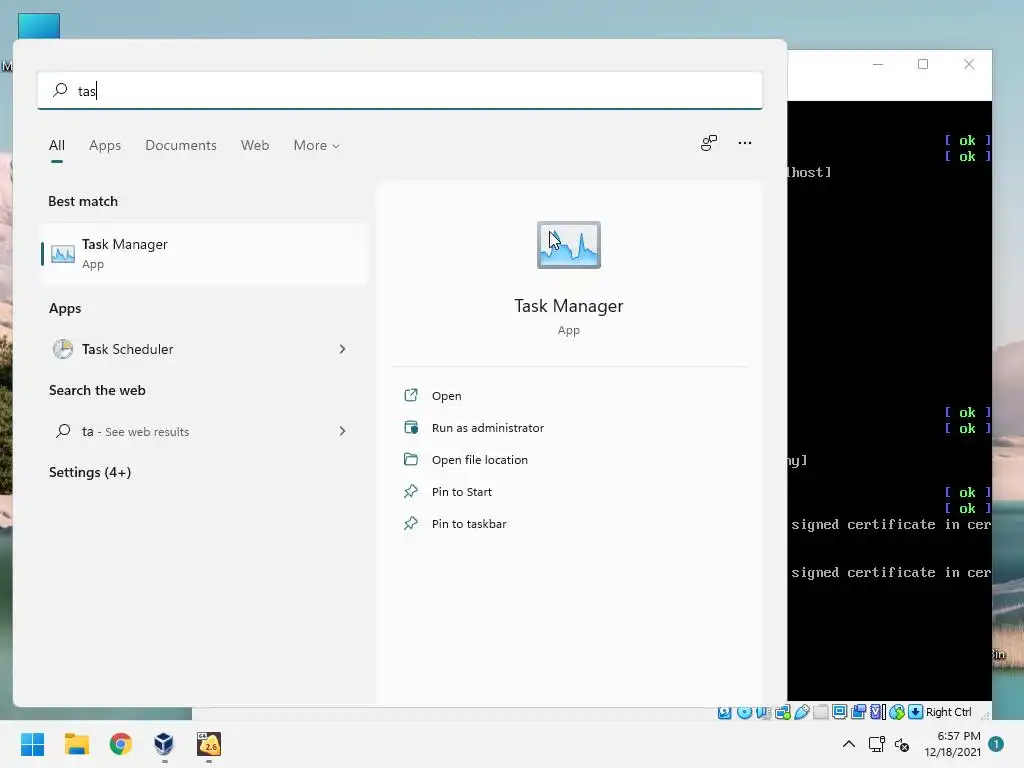Choose Pin to taskbar
Viewport: 1024px width, 768px height.
(469, 524)
